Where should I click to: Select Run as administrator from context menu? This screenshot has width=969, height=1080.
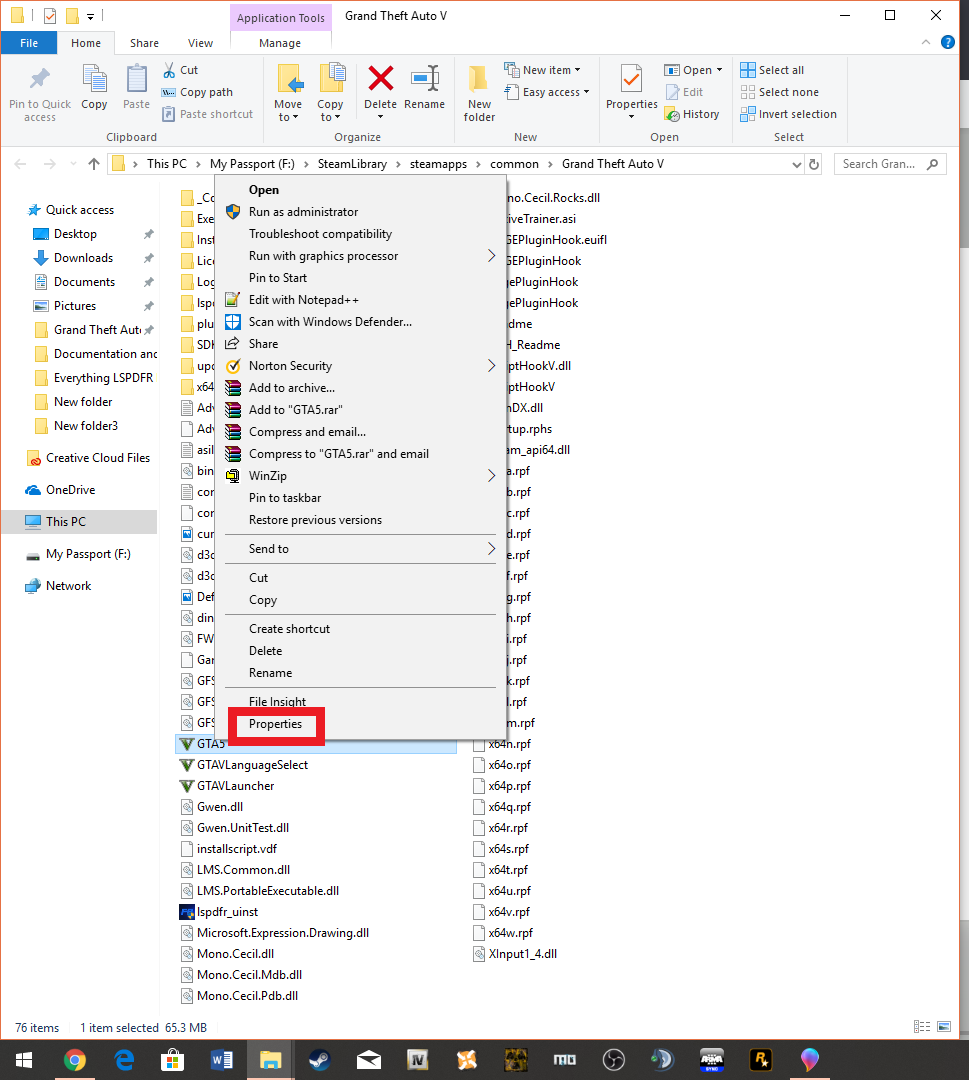pyautogui.click(x=362, y=211)
